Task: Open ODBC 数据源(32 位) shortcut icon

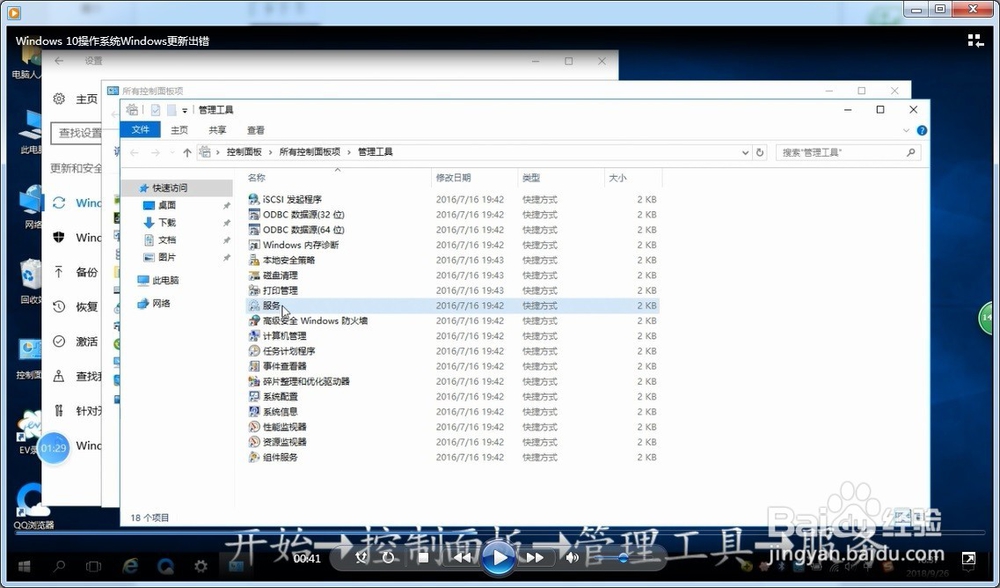Action: click(x=254, y=215)
